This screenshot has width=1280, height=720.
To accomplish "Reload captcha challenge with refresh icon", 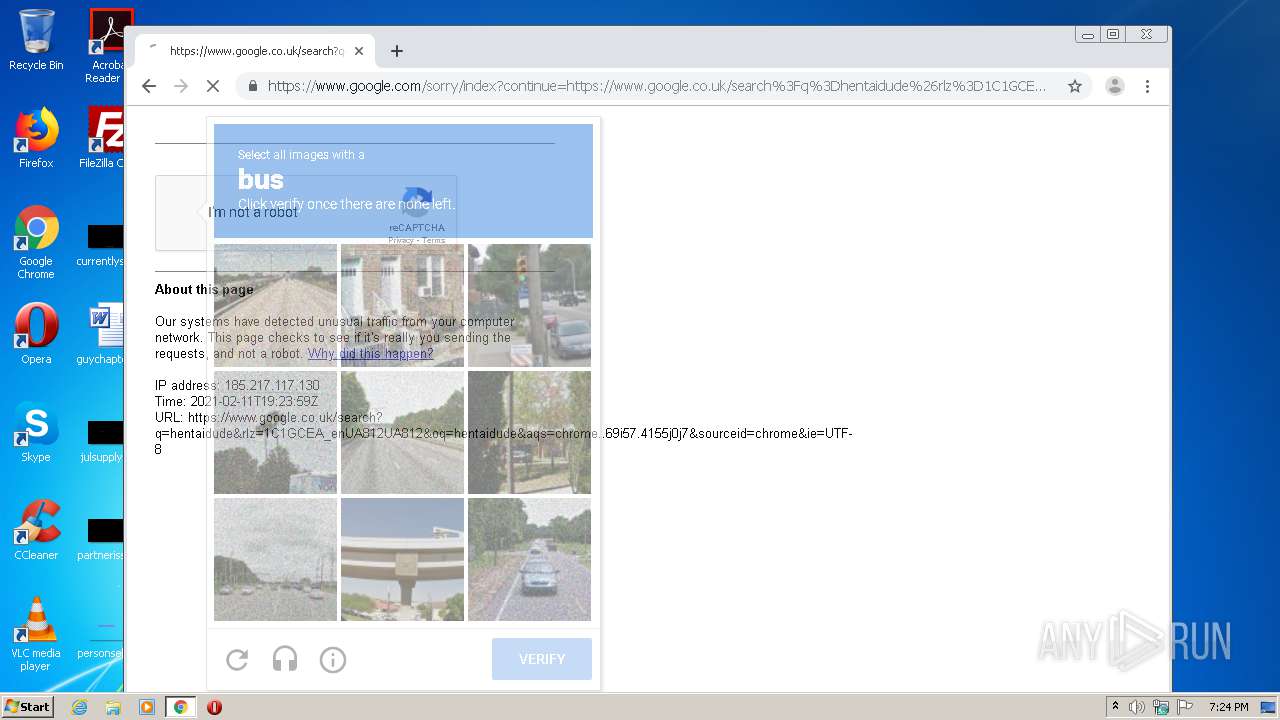I will tap(237, 659).
